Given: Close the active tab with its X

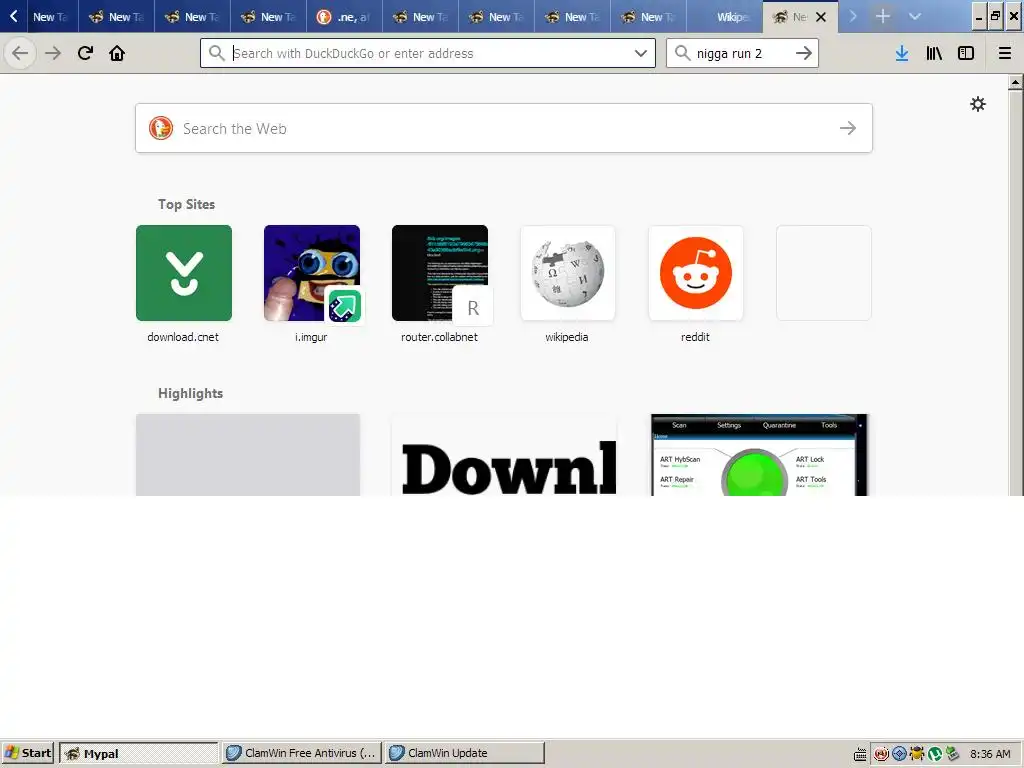Looking at the screenshot, I should (x=821, y=17).
